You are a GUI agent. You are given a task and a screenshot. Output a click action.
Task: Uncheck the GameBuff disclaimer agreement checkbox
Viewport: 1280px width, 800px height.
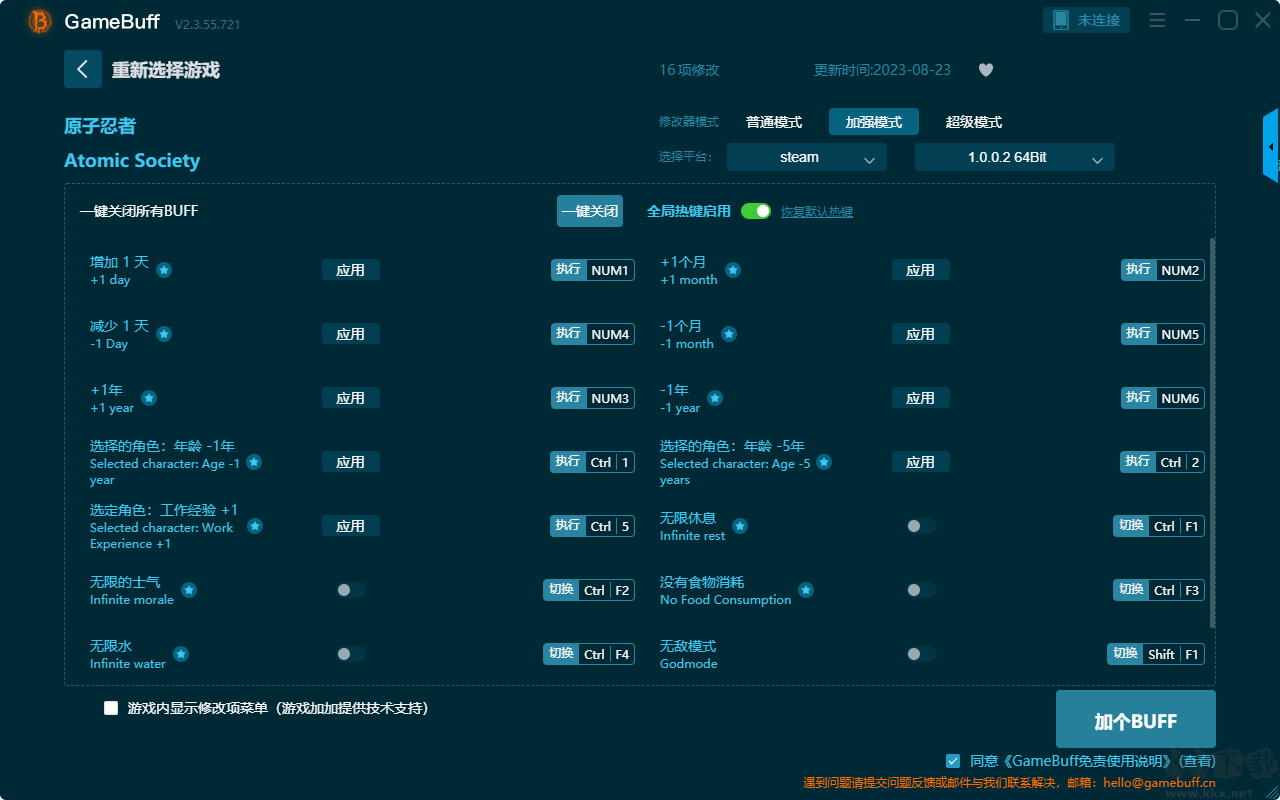[953, 761]
